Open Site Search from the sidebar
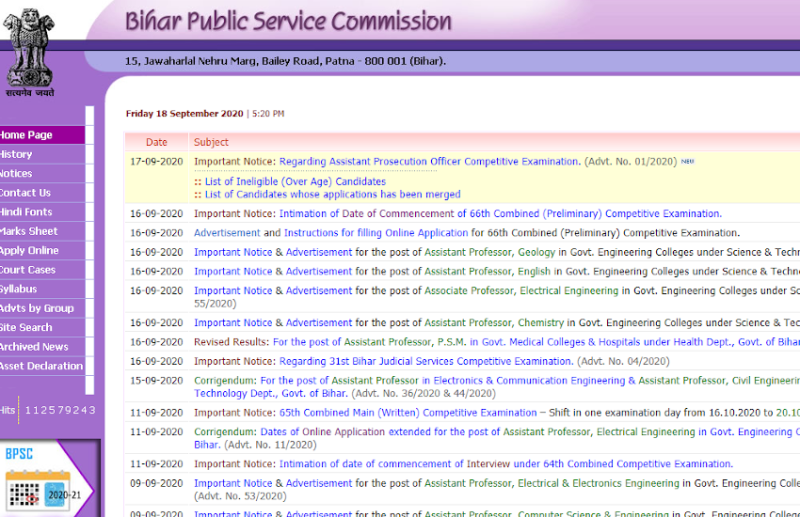800x517 pixels. coord(27,328)
